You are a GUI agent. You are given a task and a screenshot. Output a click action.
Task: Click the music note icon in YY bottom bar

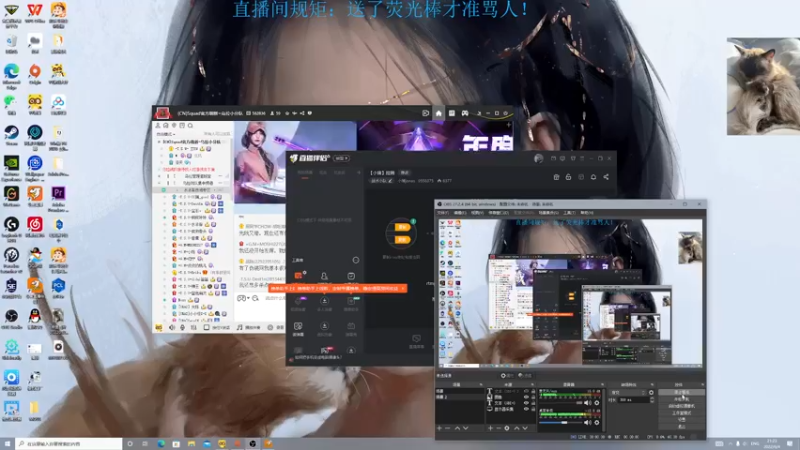click(x=239, y=328)
